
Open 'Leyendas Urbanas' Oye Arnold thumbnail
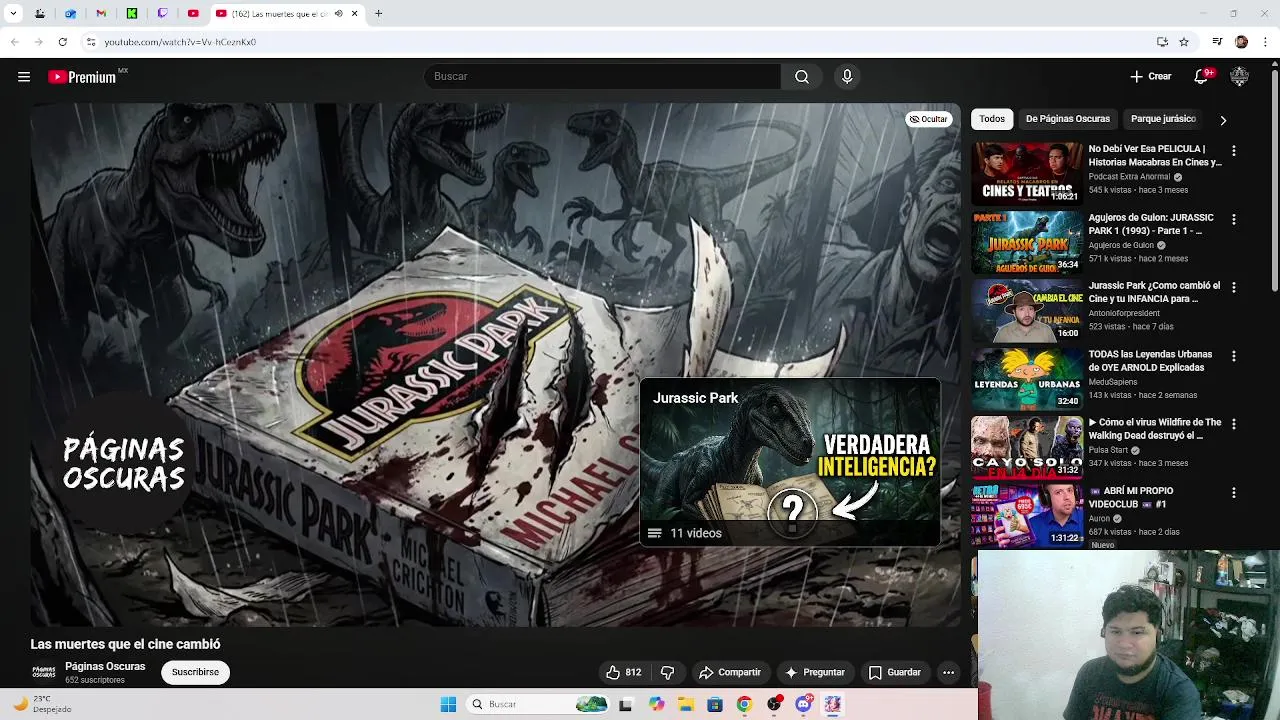click(1027, 378)
